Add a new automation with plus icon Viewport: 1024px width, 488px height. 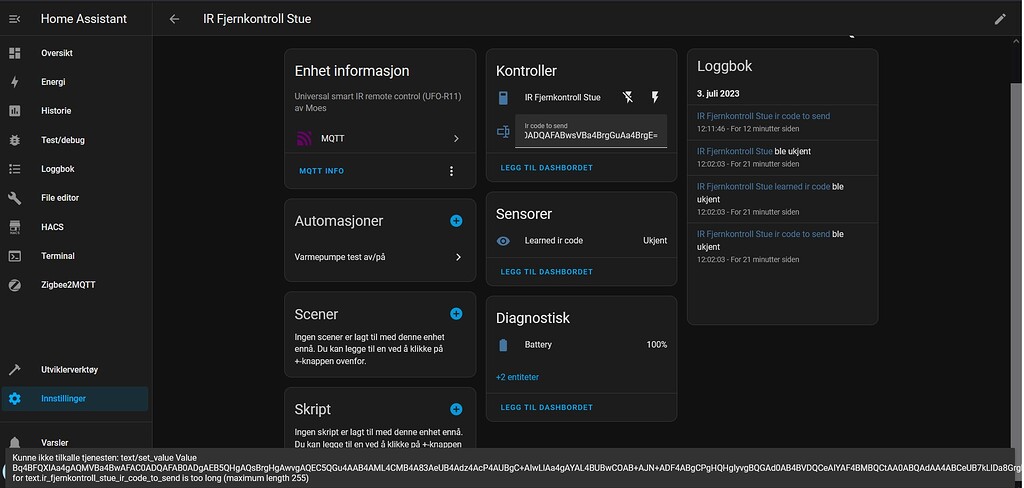pyautogui.click(x=456, y=220)
